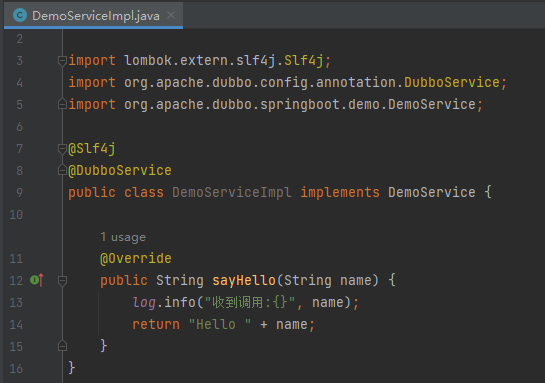
Task: Click the sayHello method name
Action: 244,280
